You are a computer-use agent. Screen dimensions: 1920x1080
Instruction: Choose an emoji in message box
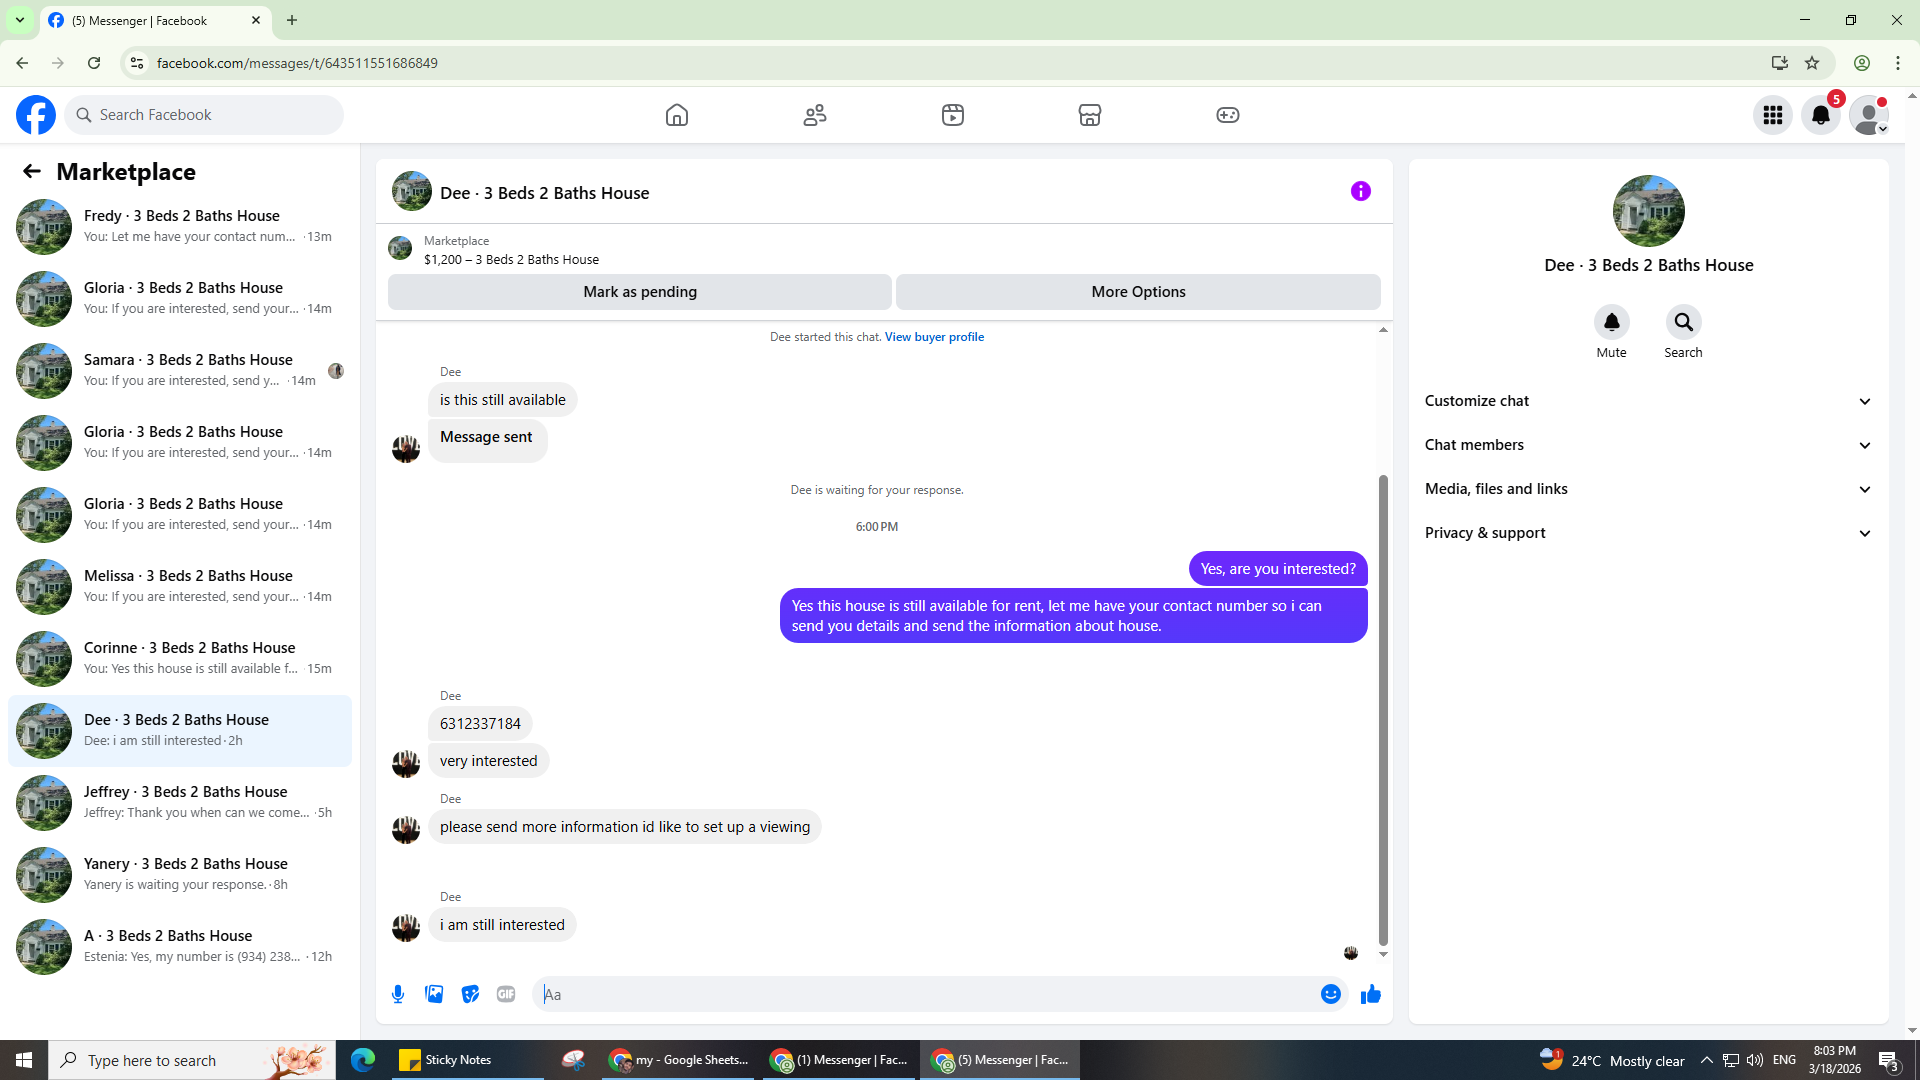point(1330,994)
